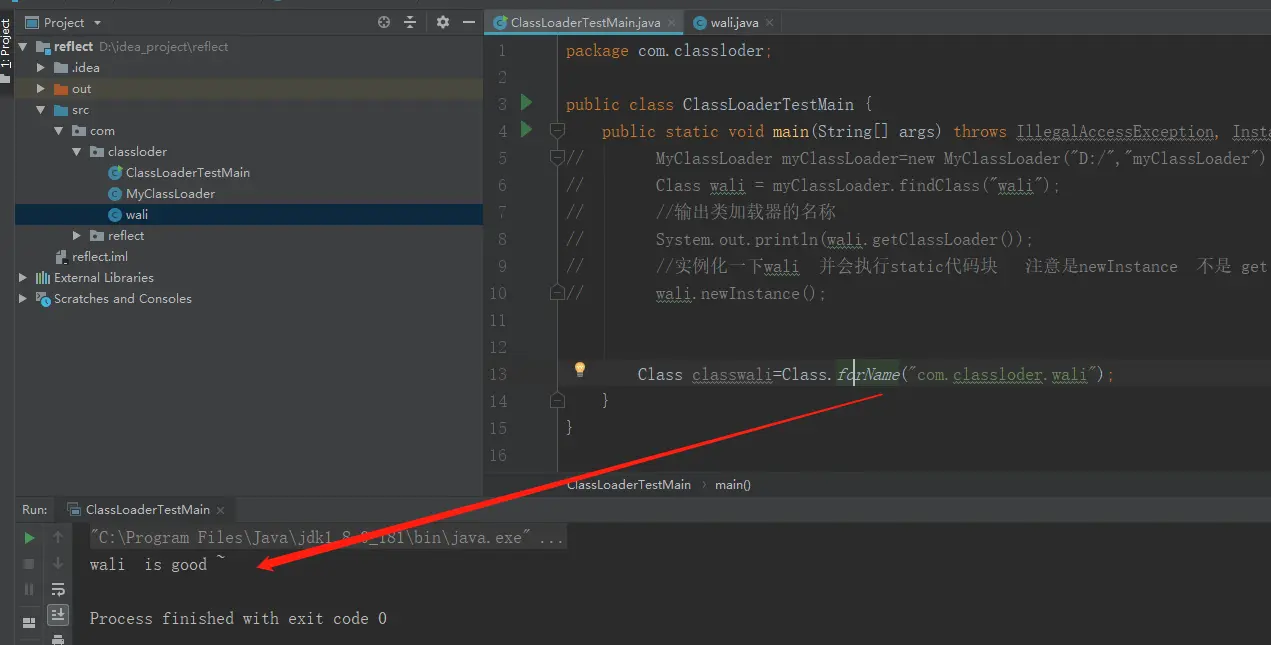Fold main method at line 4 marker
Viewport: 1271px width, 645px height.
[x=557, y=130]
